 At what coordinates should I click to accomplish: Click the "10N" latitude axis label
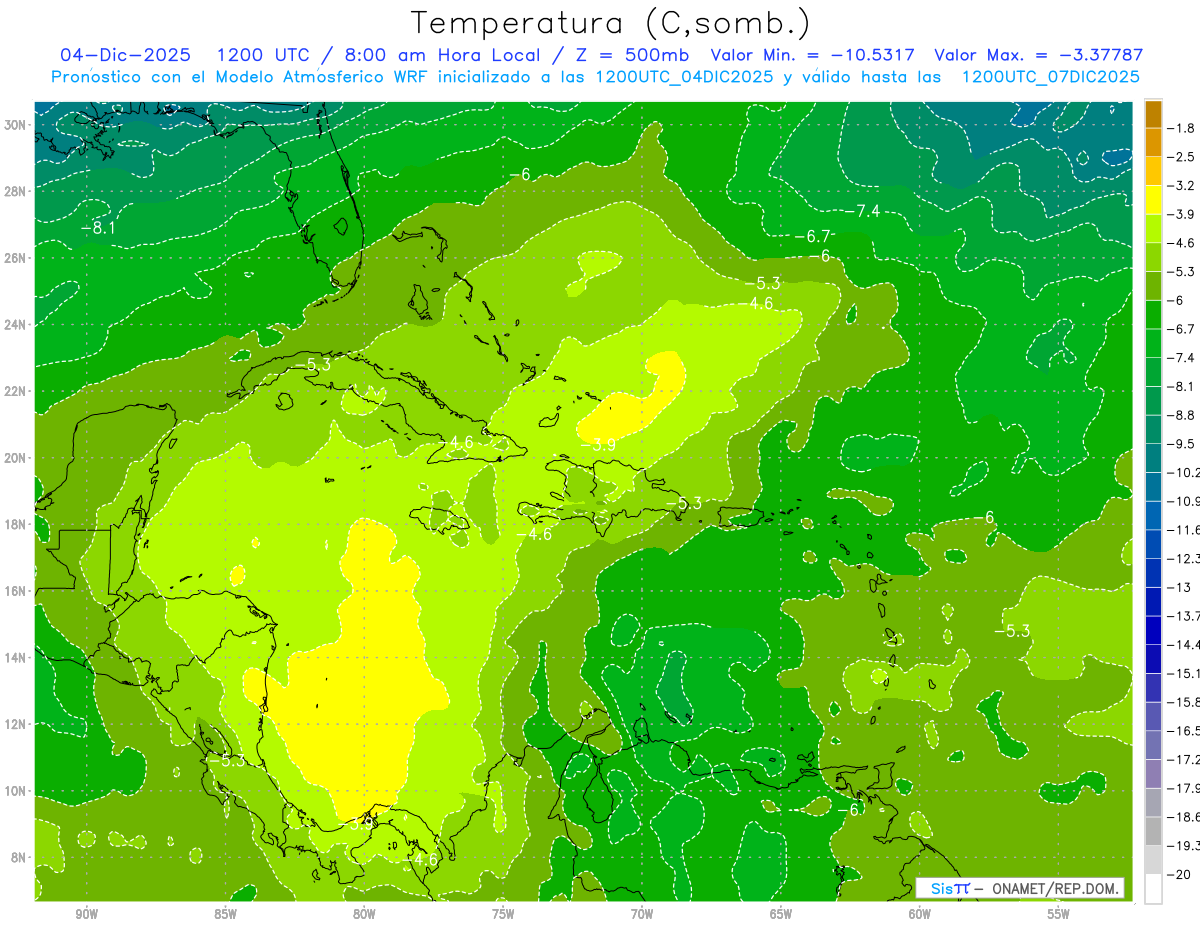click(15, 791)
